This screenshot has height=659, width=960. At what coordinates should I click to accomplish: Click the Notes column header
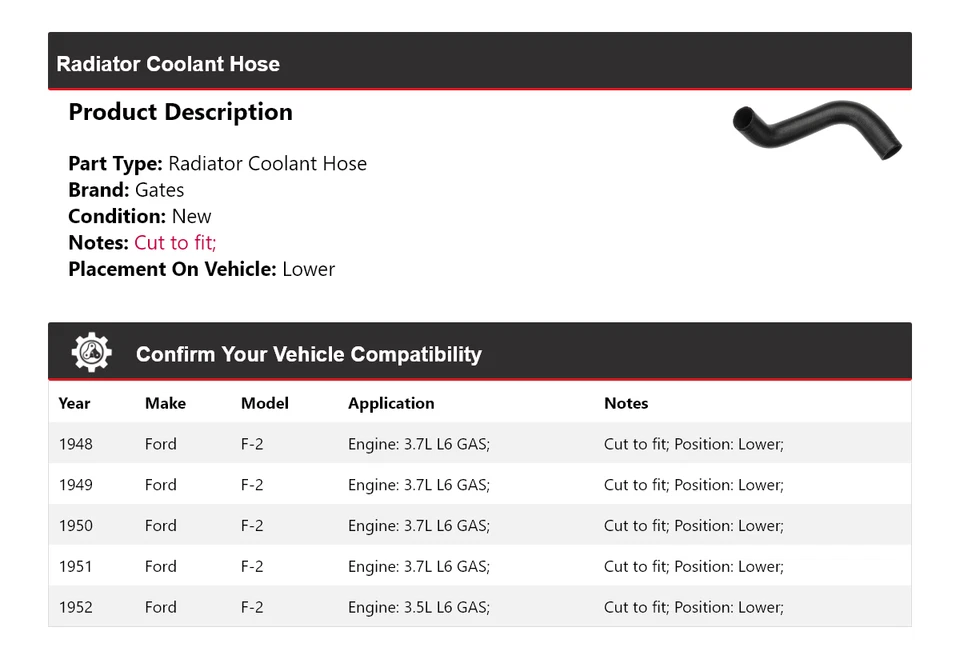626,403
